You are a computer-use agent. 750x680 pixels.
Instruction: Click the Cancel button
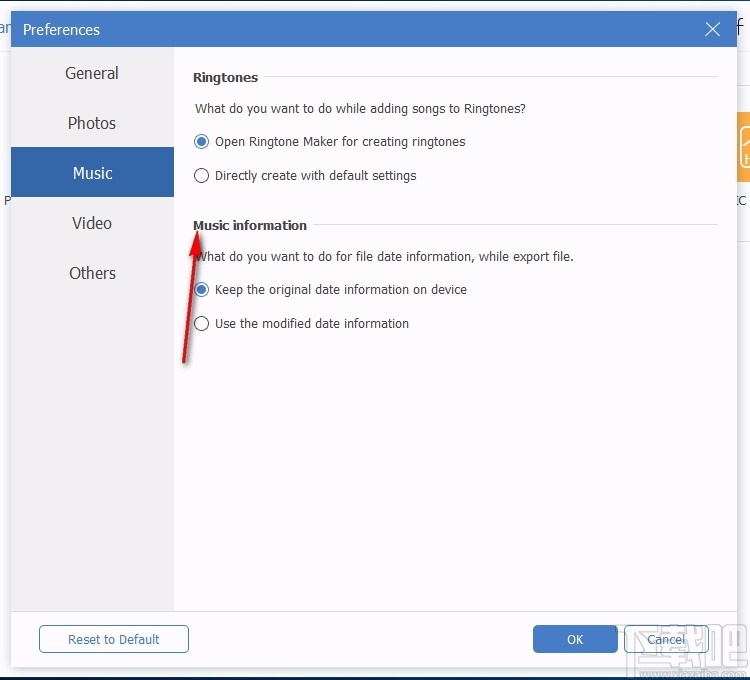666,639
